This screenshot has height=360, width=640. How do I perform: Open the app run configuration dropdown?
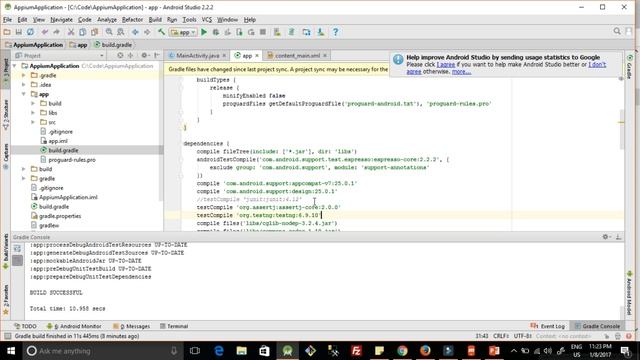click(184, 32)
